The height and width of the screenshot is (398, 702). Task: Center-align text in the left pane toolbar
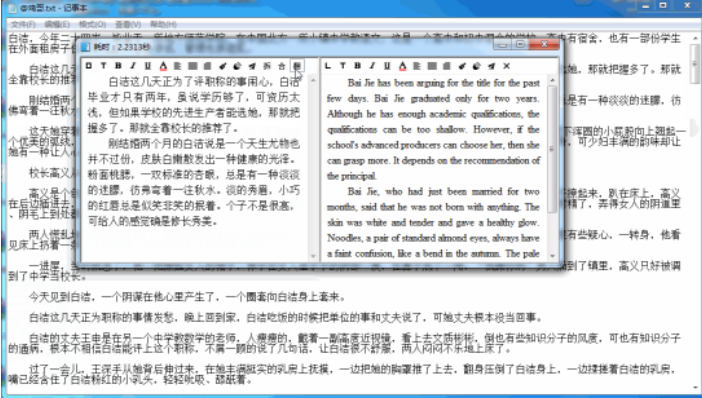193,66
